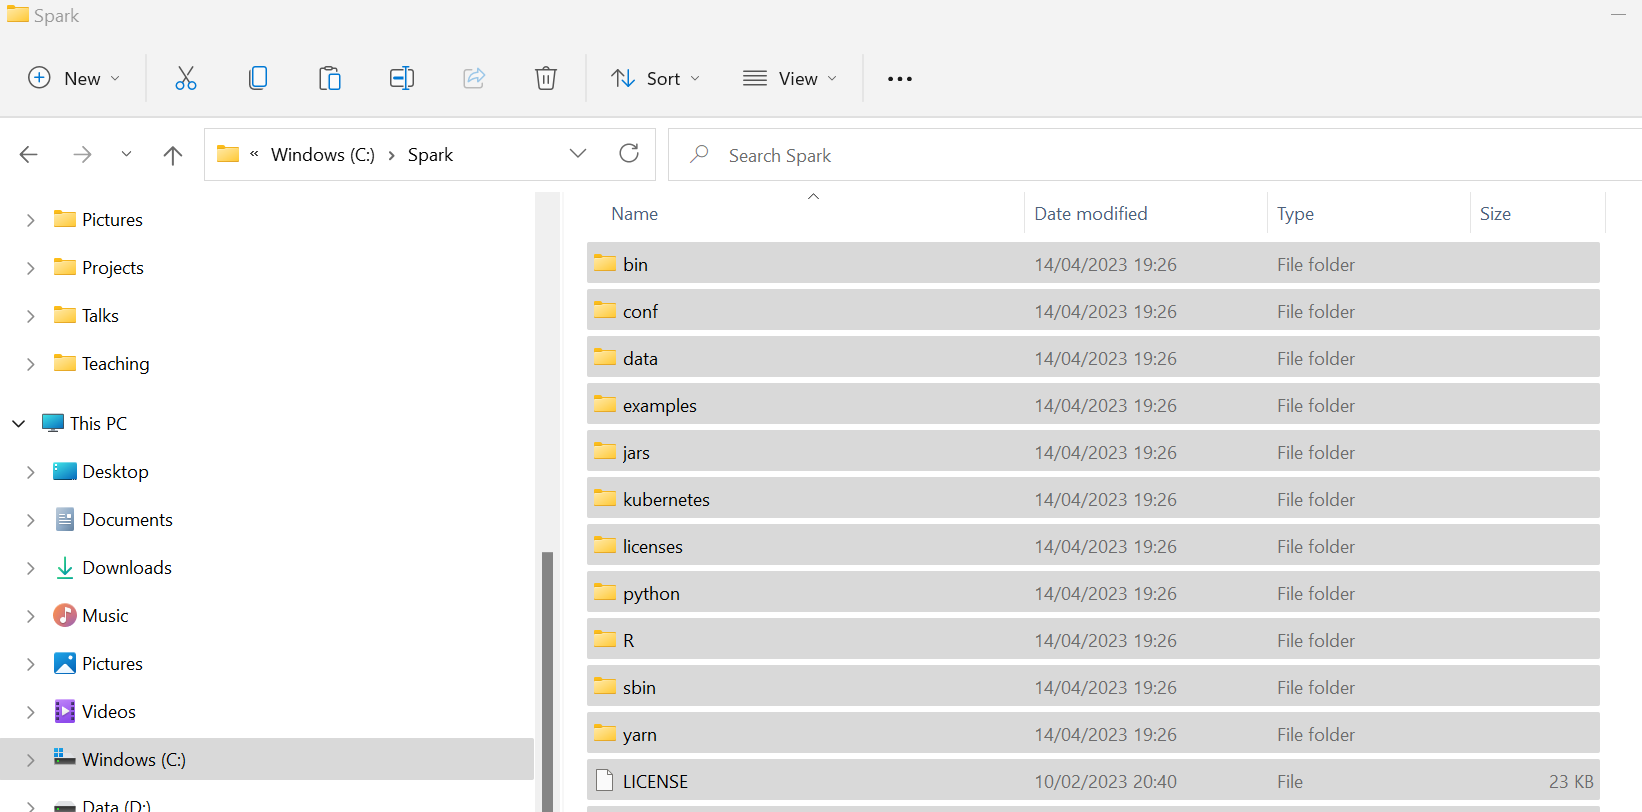
Task: Open the Sort dropdown menu
Action: [x=656, y=78]
